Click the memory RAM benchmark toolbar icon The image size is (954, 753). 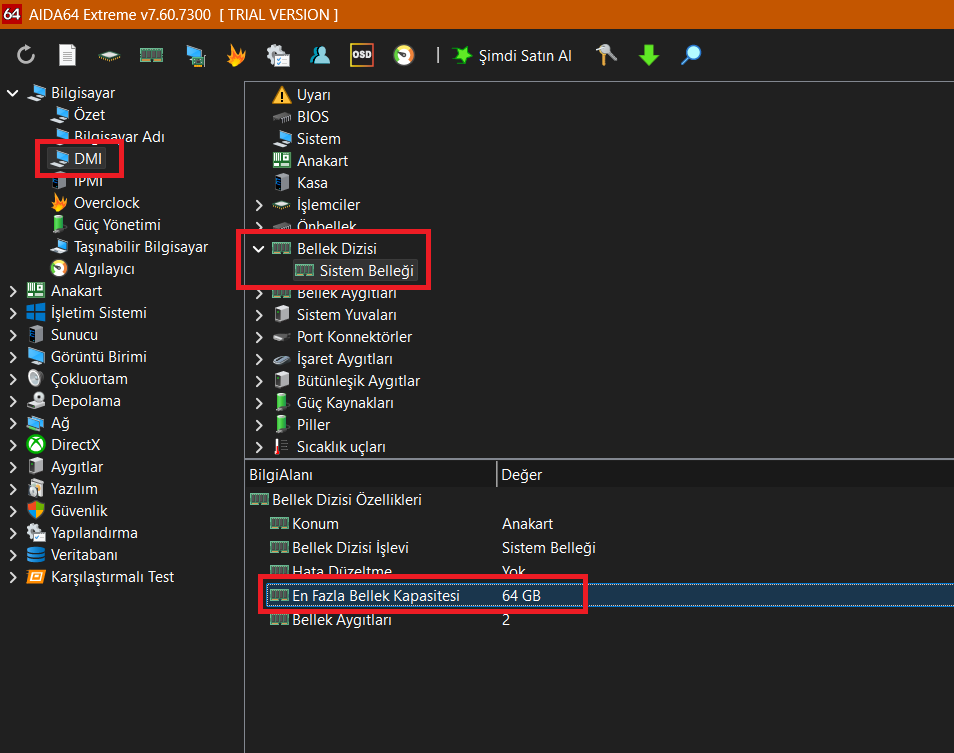point(151,55)
